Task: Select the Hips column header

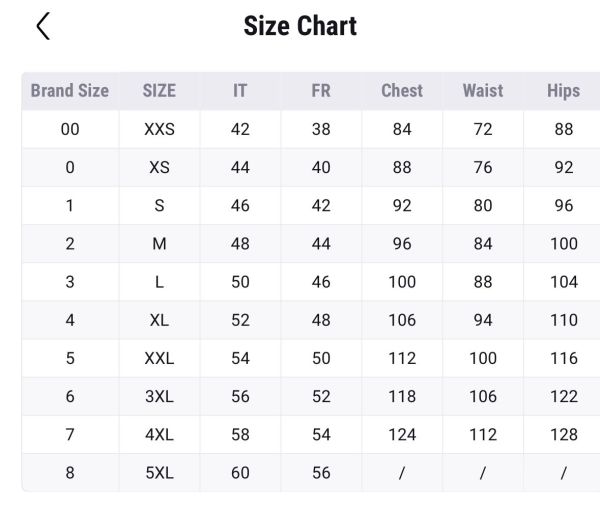Action: point(563,91)
